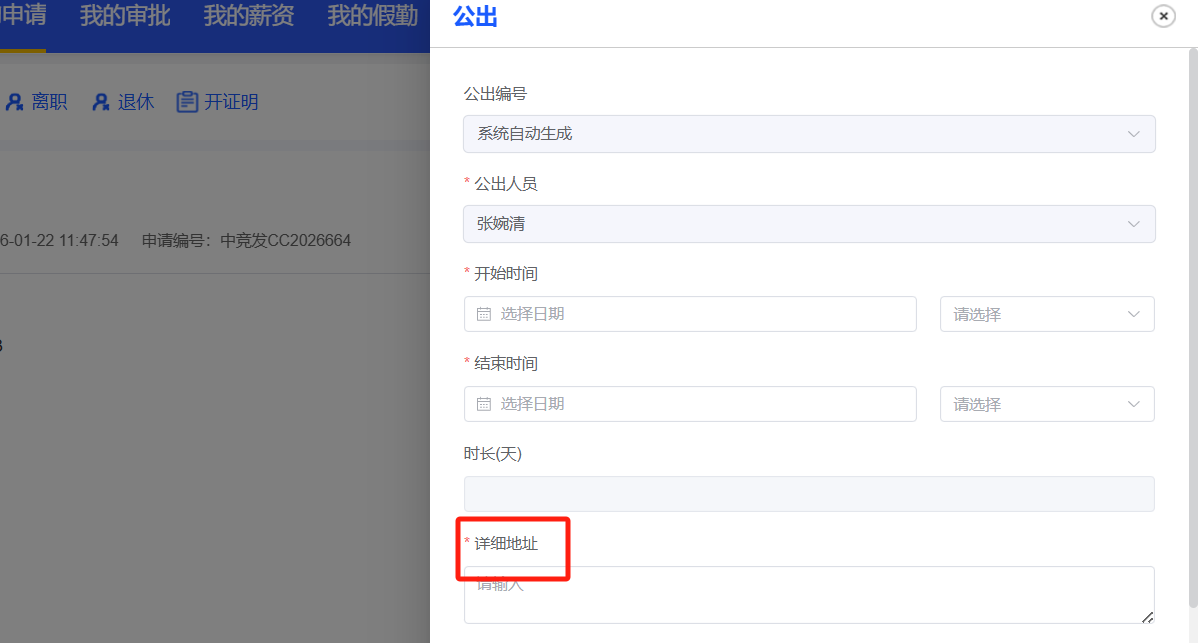Switch to the 我的薪资 tab
Viewport: 1198px width, 643px height.
(x=249, y=15)
